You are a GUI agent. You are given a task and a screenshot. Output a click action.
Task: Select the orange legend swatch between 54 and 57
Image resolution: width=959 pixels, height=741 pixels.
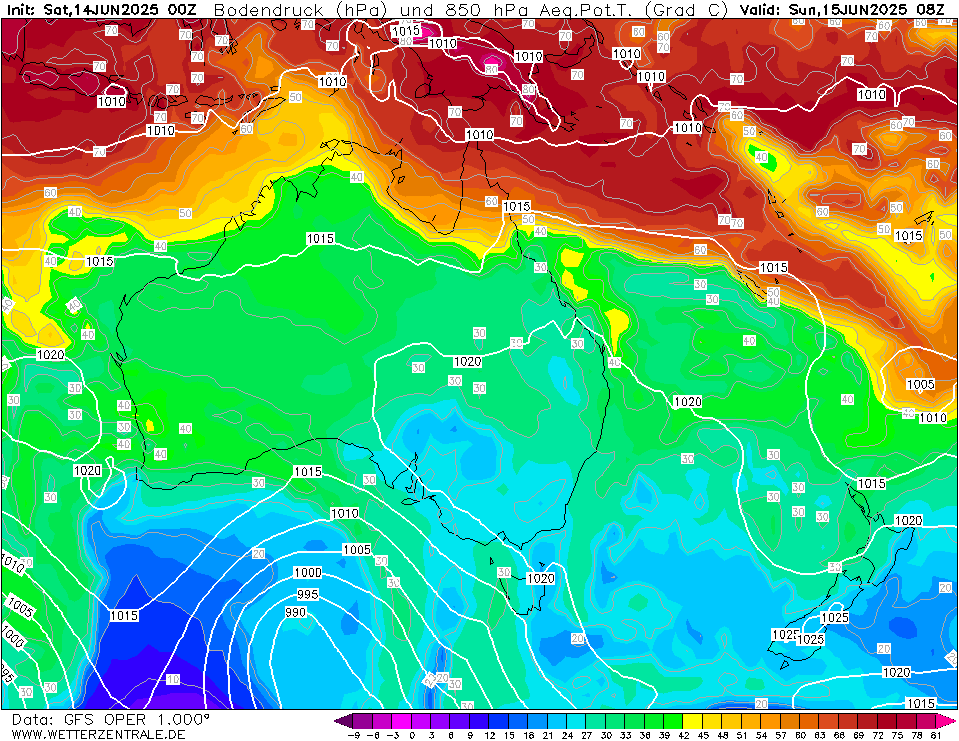[x=770, y=721]
